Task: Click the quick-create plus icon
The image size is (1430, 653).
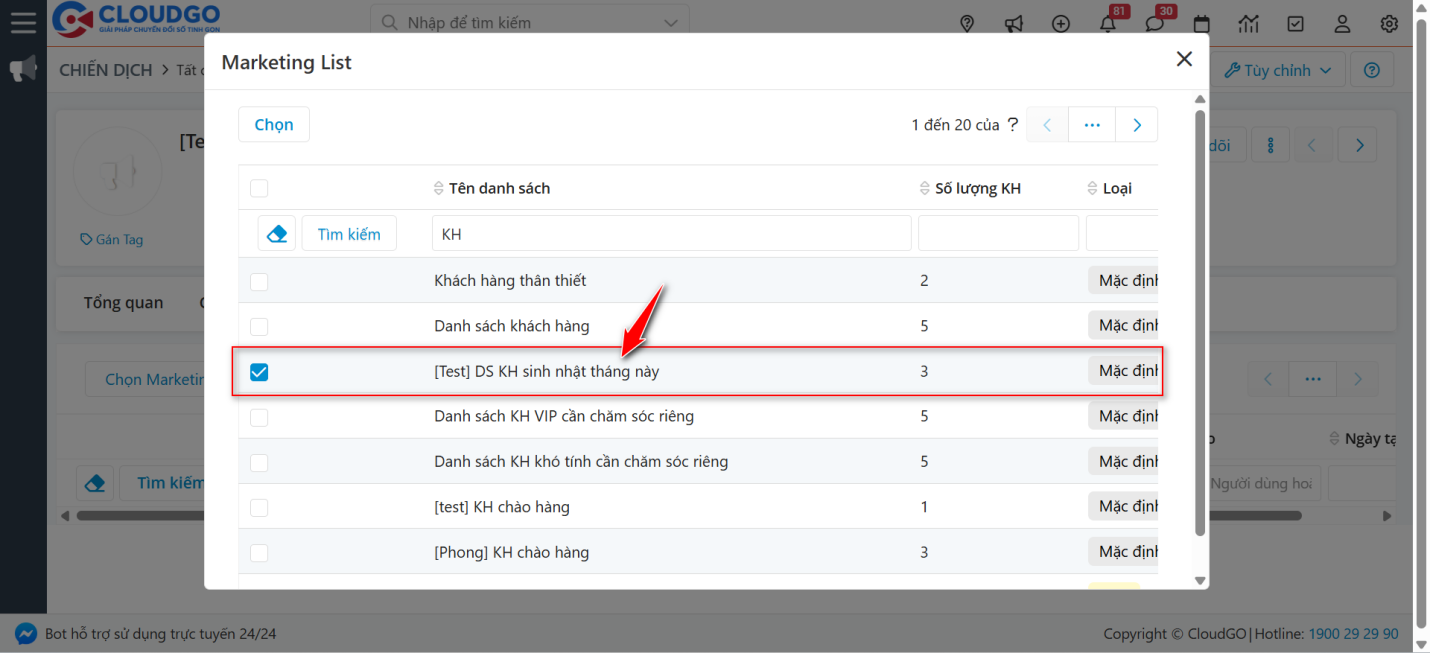Action: [x=1061, y=24]
